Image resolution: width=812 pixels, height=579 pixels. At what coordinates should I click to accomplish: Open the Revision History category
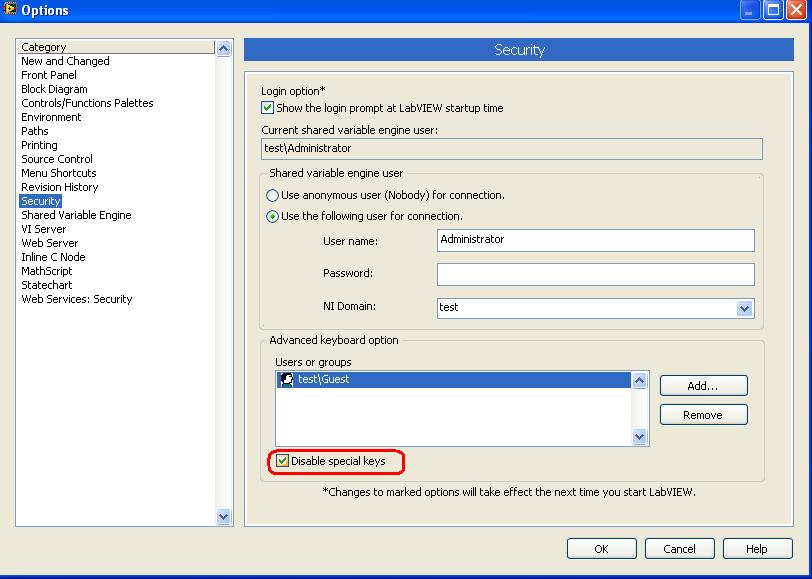coord(60,187)
